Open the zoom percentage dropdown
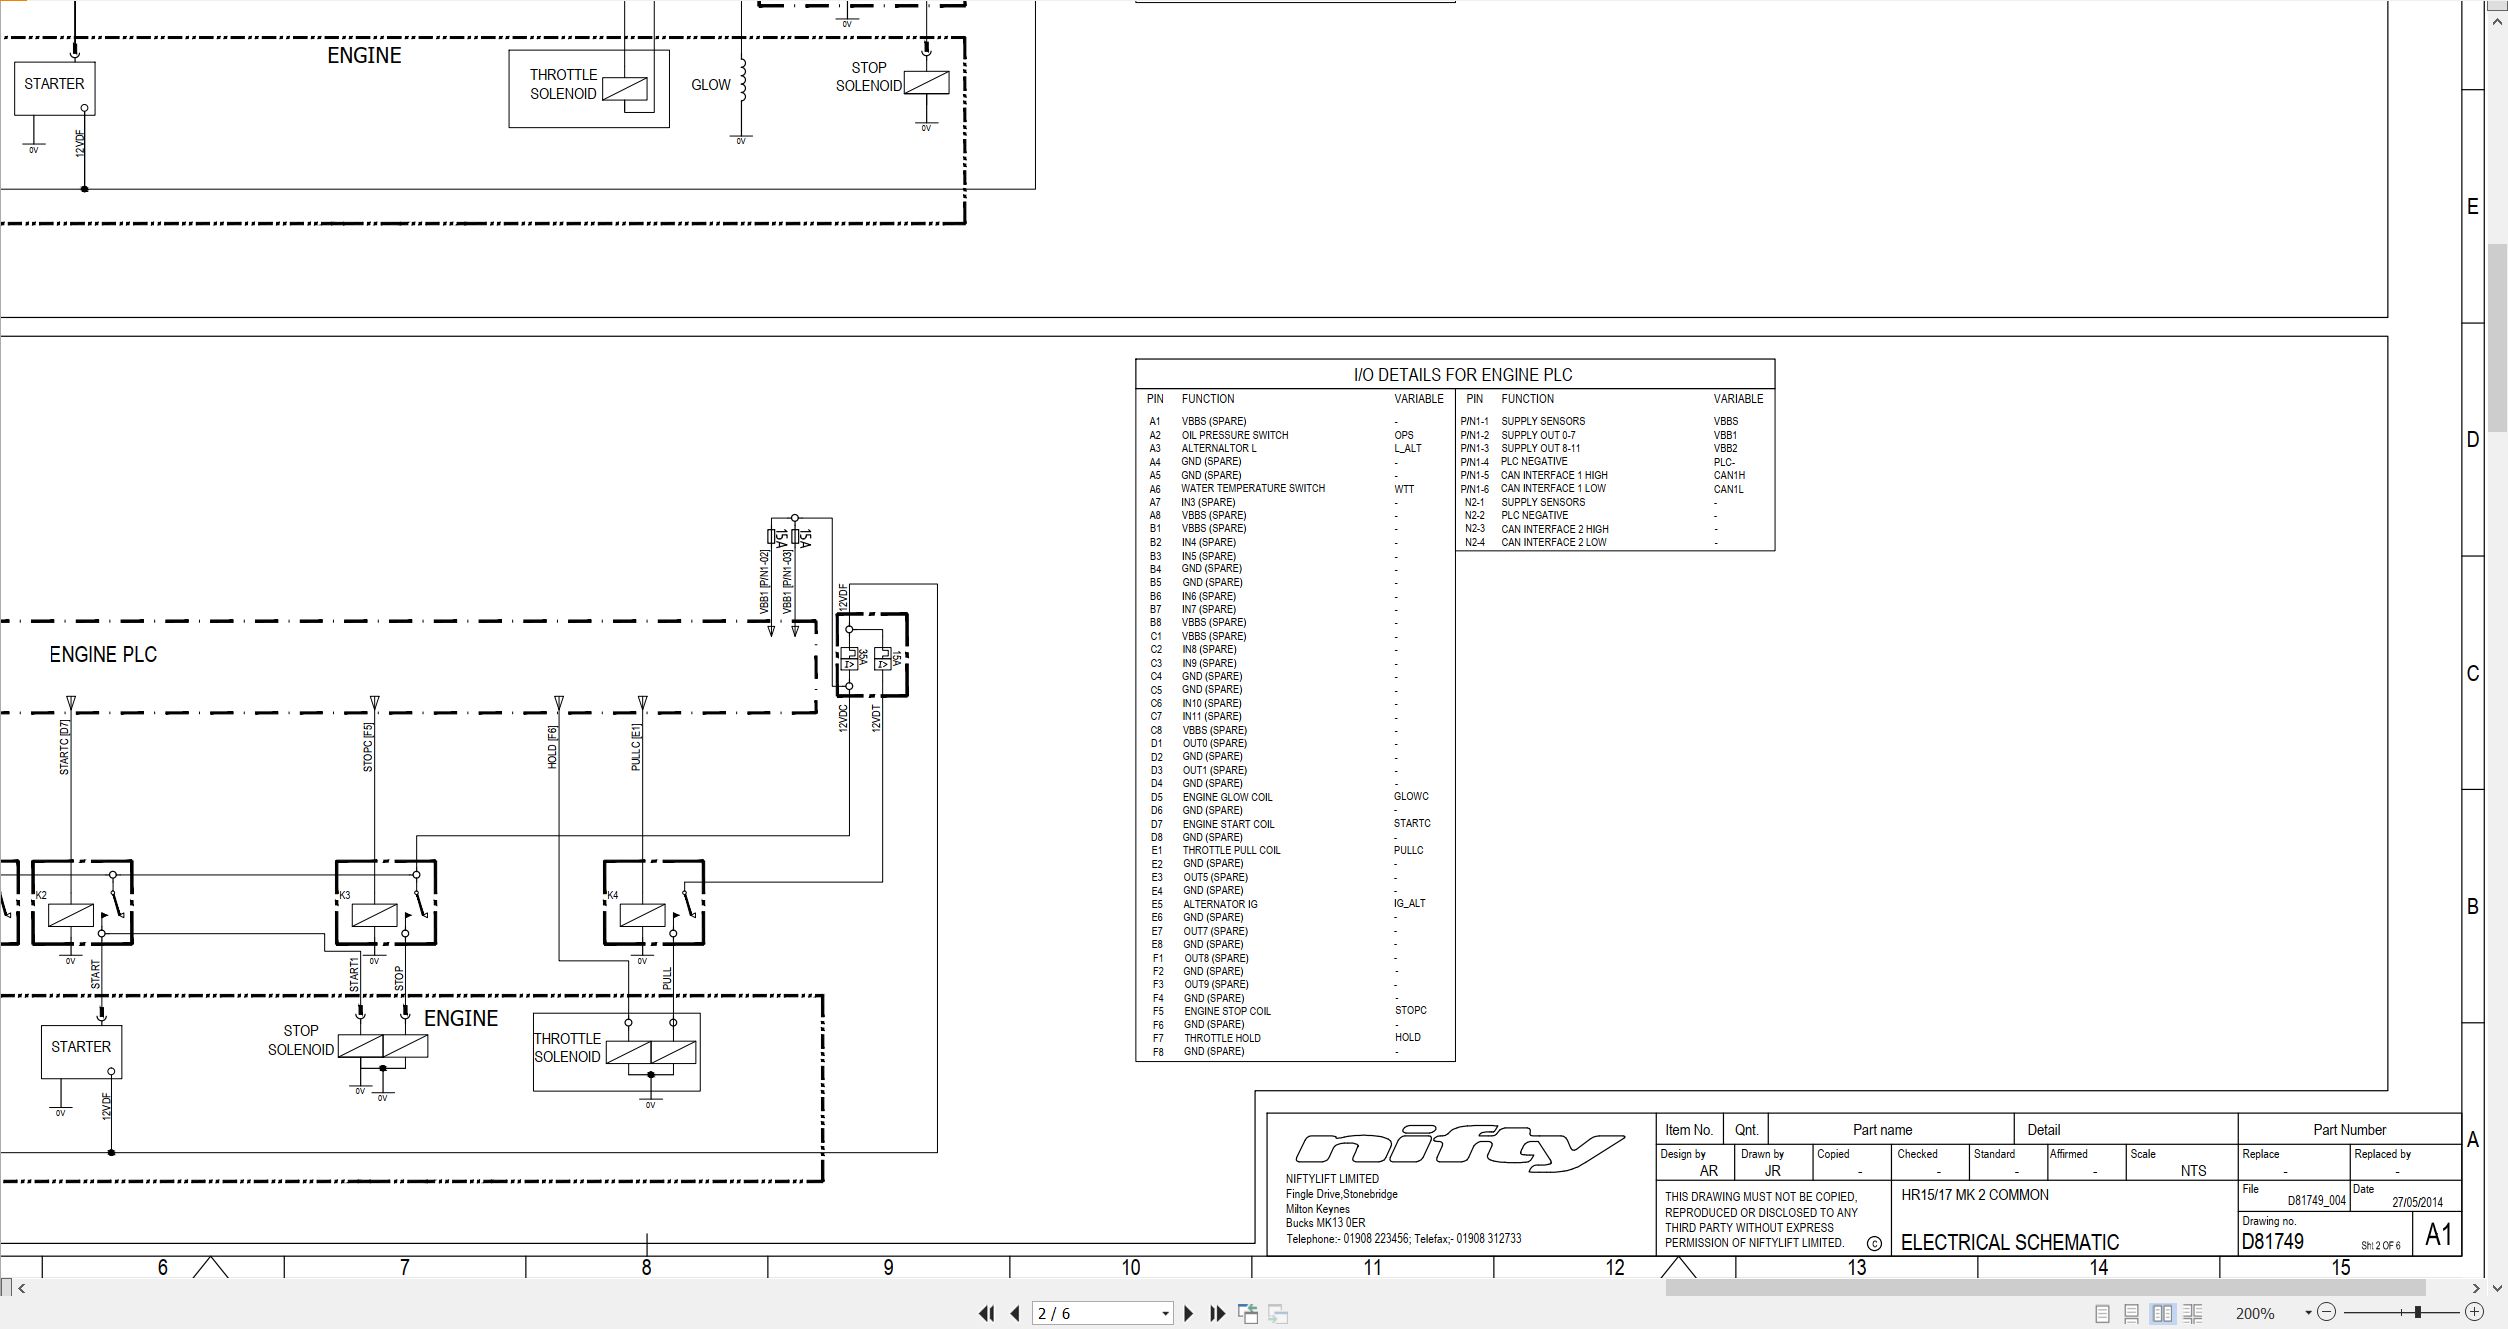 click(x=2308, y=1313)
